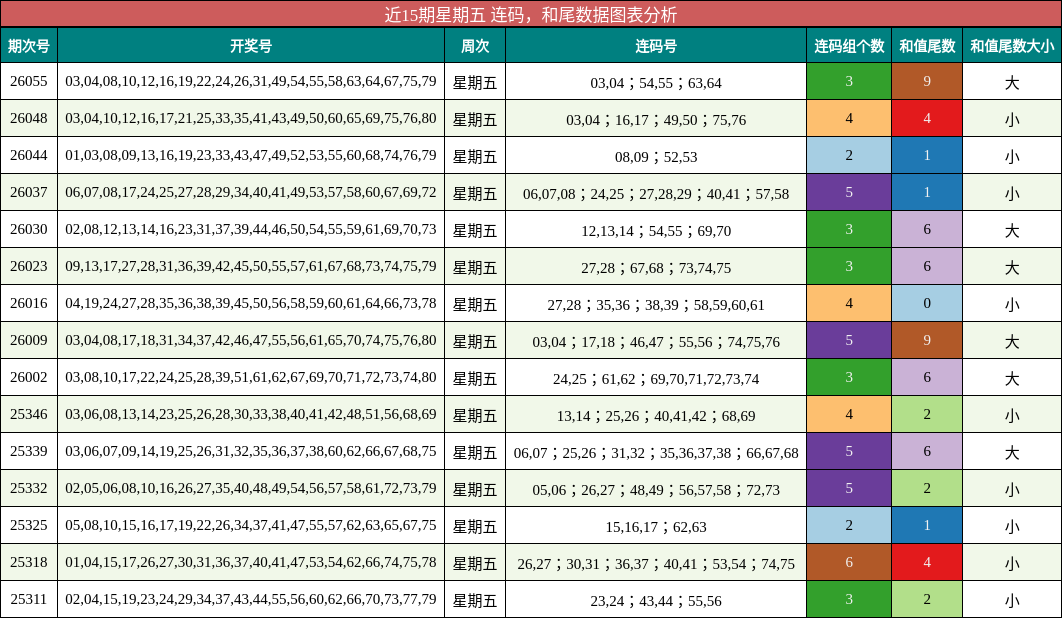This screenshot has width=1062, height=618.
Task: Click the brown cell showing 9 in row 26009
Action: (927, 341)
